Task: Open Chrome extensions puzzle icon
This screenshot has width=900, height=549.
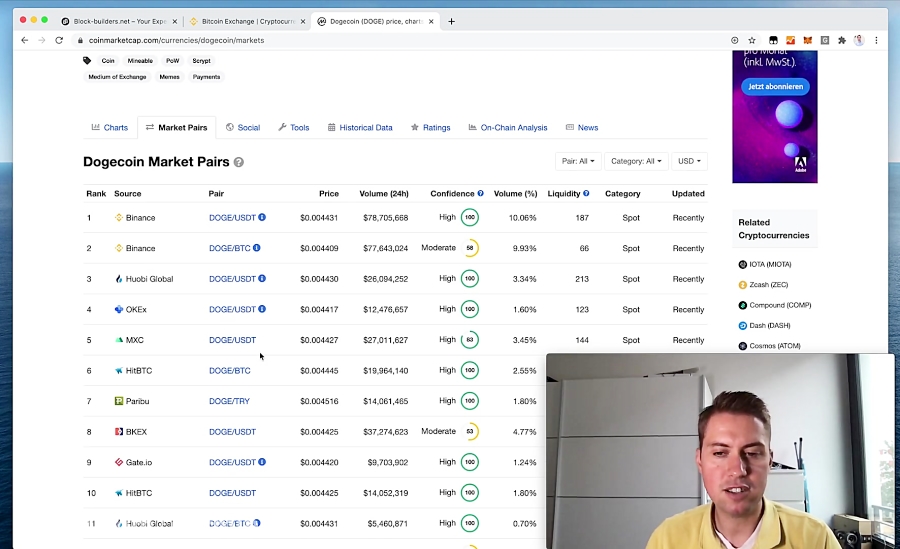Action: pyautogui.click(x=842, y=40)
